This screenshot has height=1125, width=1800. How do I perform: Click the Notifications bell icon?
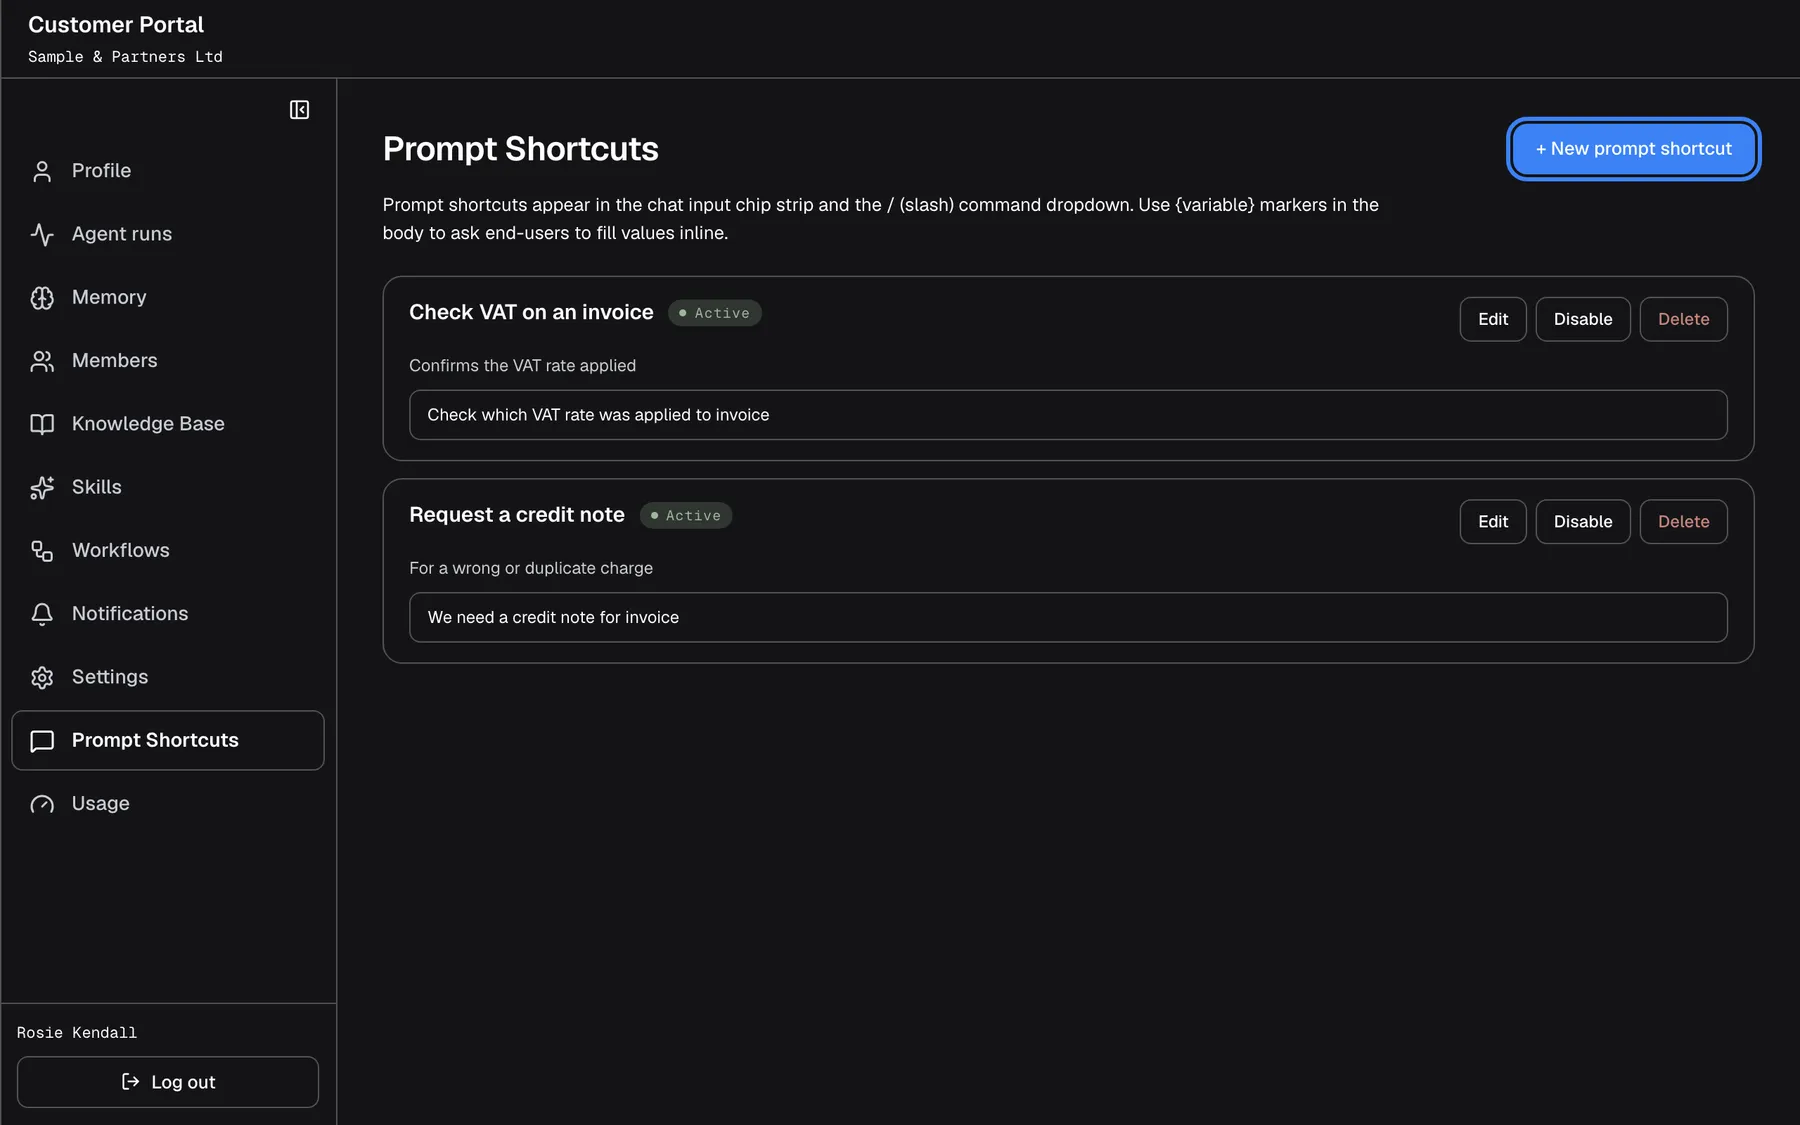tap(42, 614)
